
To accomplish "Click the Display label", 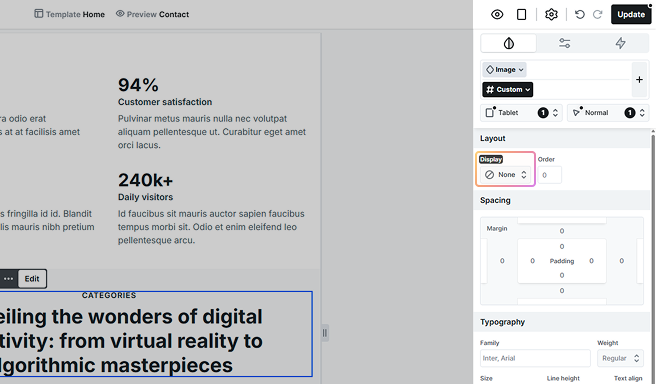I will (x=491, y=159).
